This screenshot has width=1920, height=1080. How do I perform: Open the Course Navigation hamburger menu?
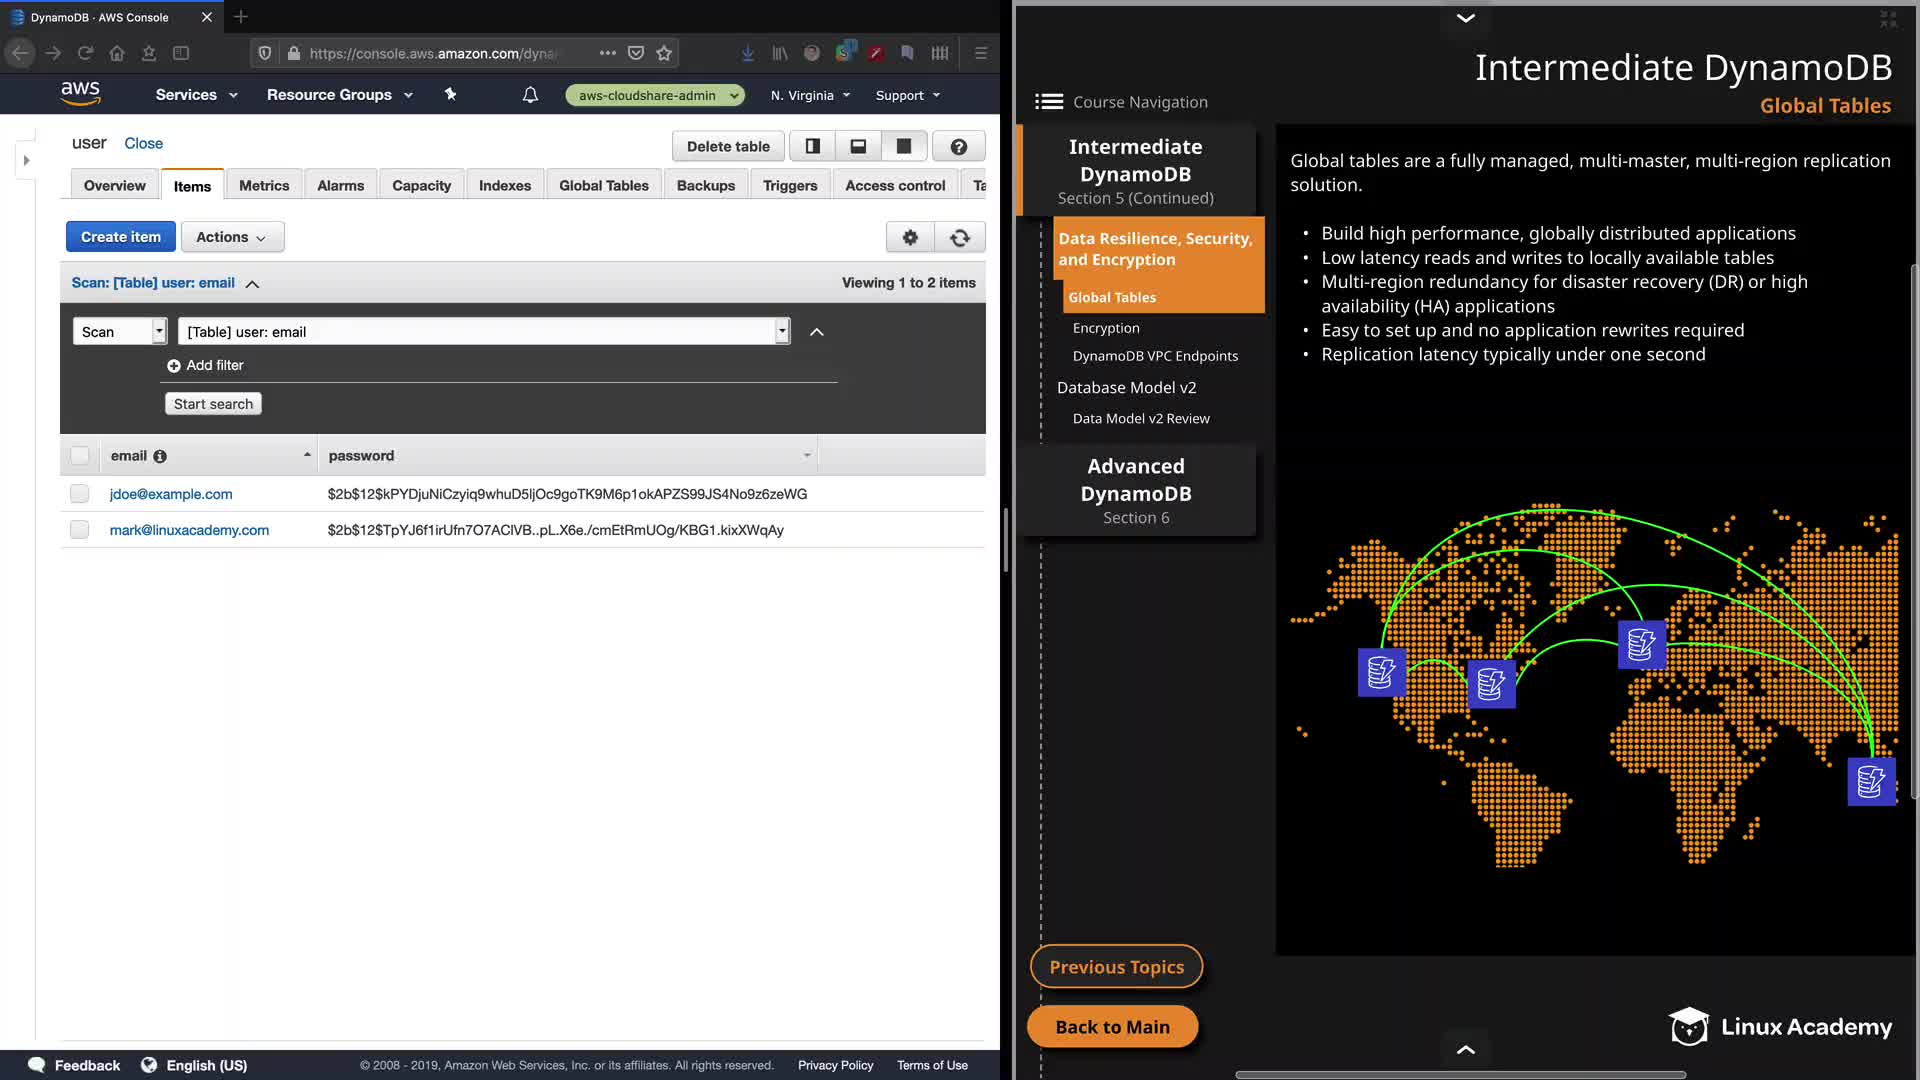tap(1048, 102)
